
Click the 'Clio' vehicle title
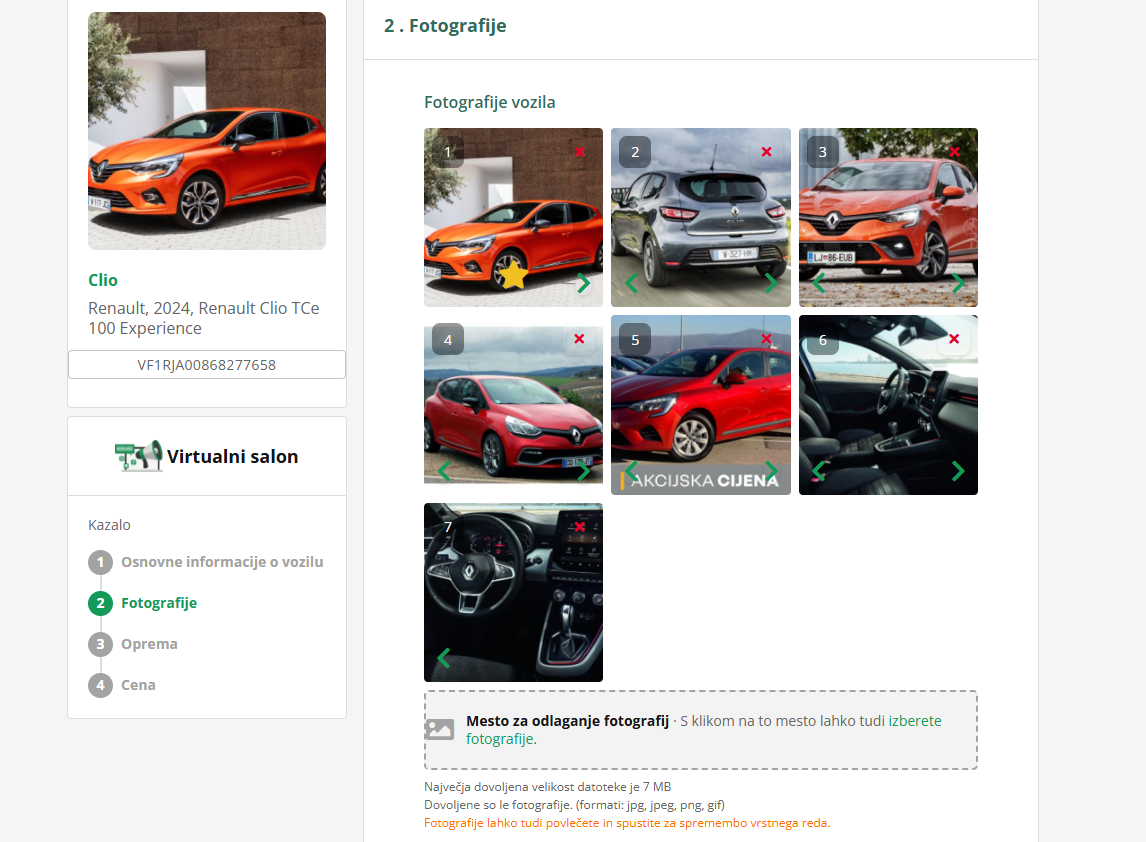103,280
